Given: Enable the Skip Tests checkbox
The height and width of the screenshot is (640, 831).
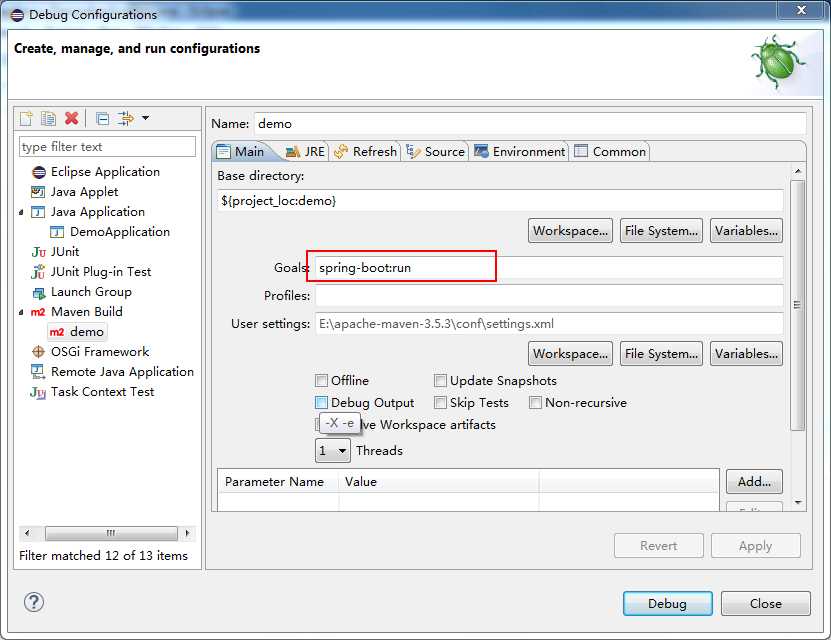Looking at the screenshot, I should click(440, 403).
